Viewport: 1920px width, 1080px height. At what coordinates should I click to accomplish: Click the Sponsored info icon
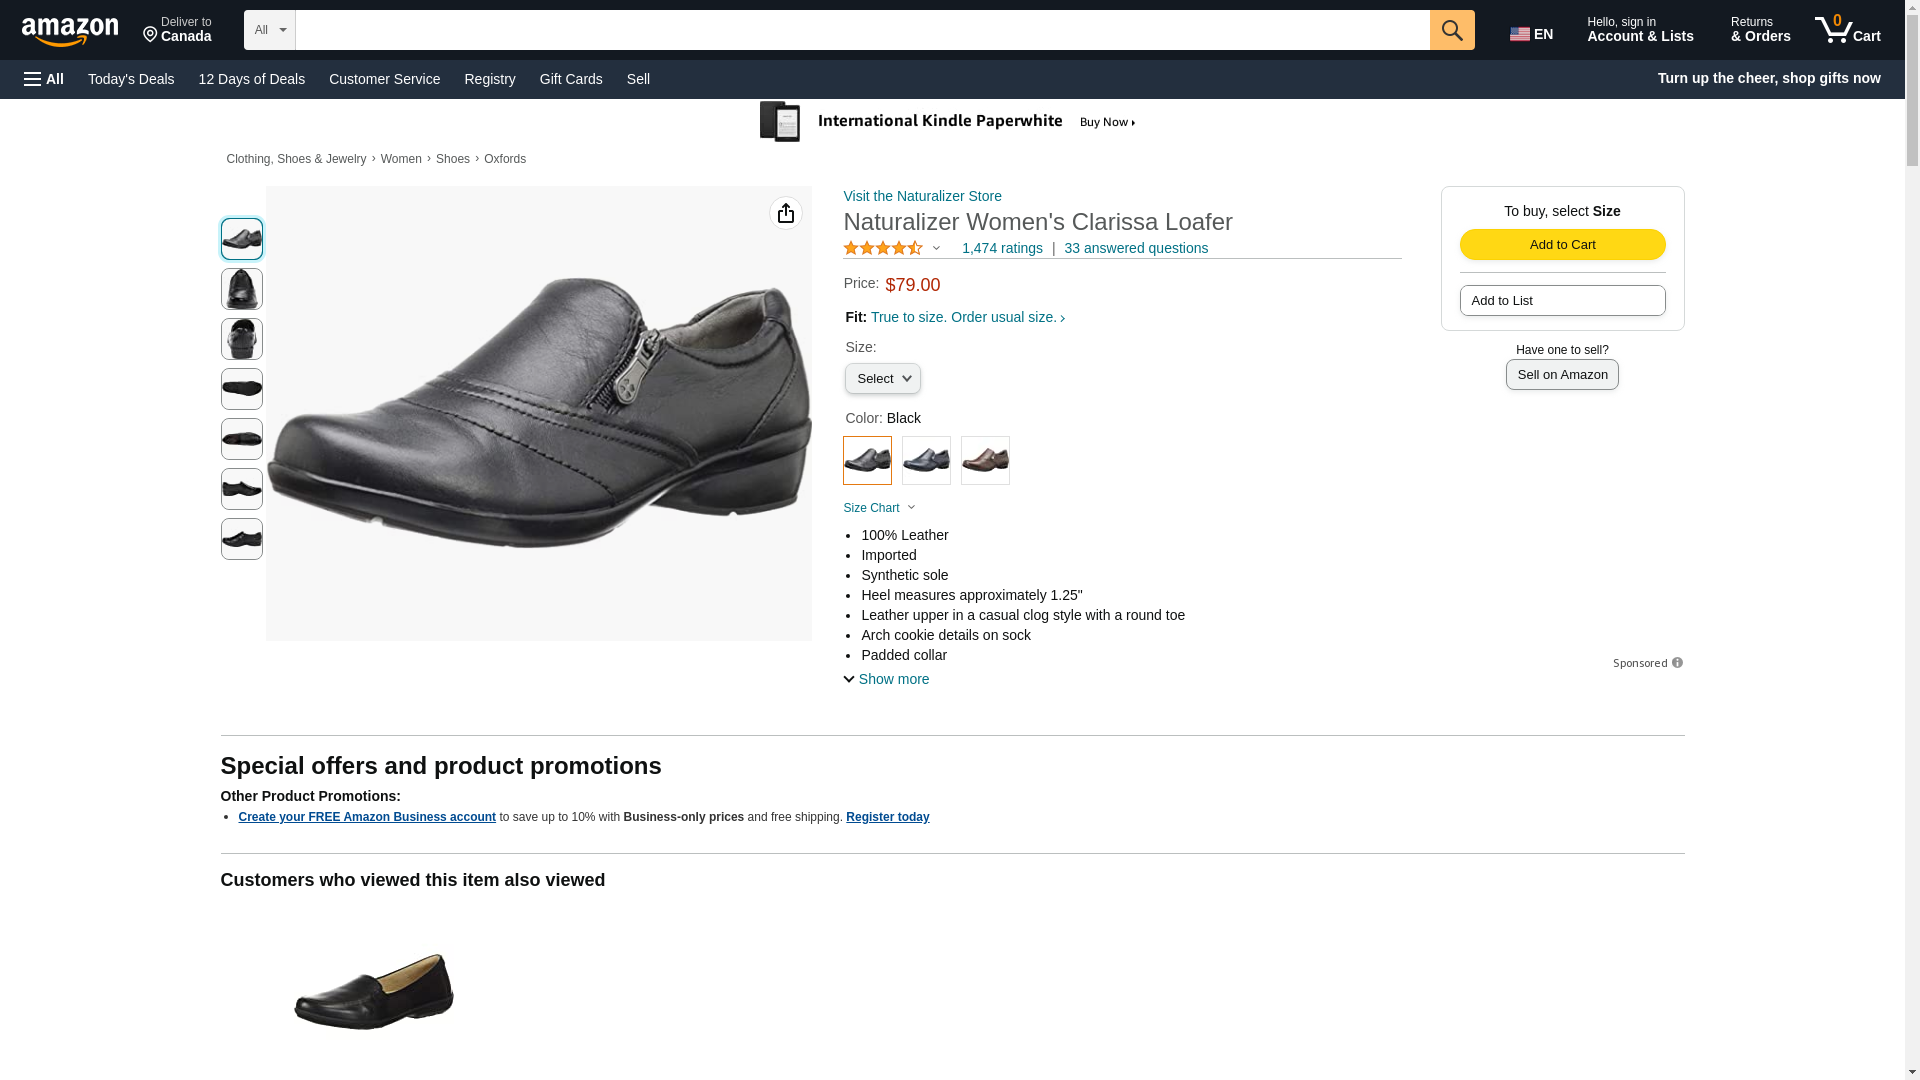point(1677,663)
